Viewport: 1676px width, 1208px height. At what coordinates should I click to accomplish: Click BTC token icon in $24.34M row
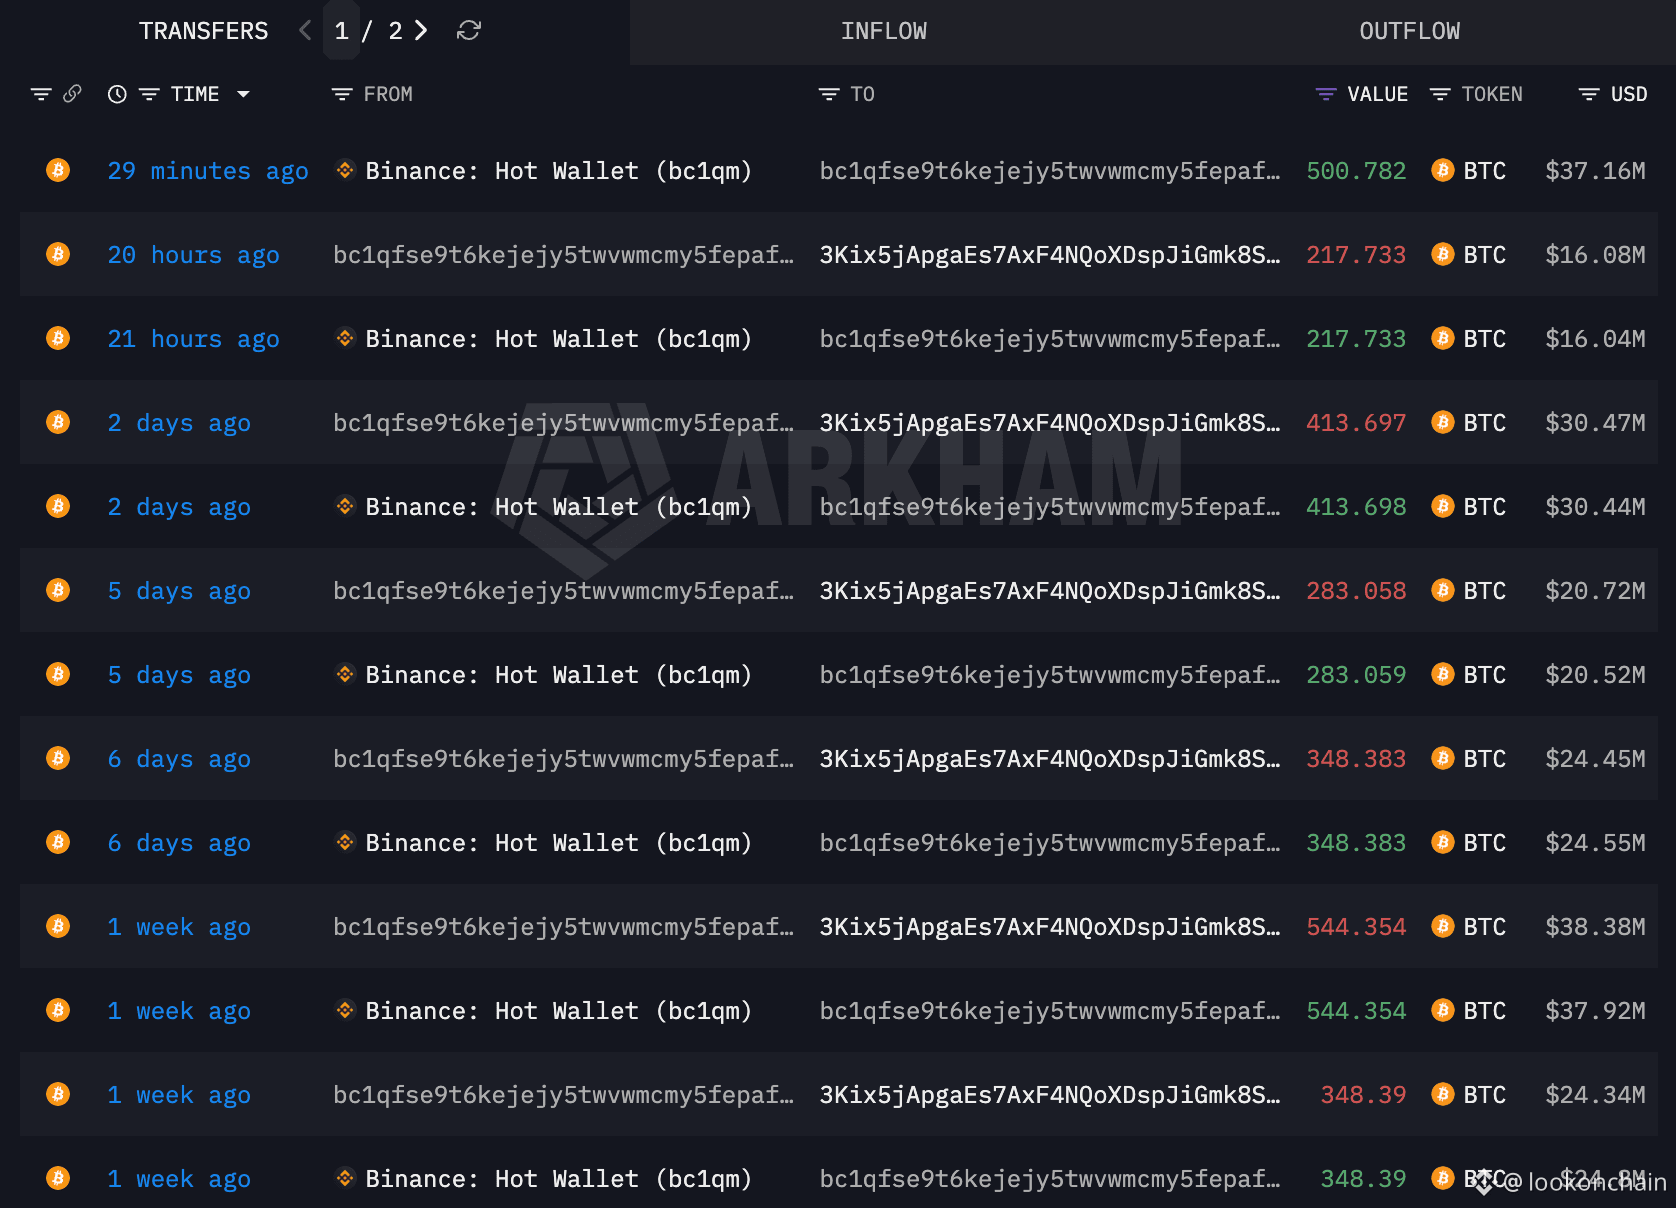point(1442,1094)
